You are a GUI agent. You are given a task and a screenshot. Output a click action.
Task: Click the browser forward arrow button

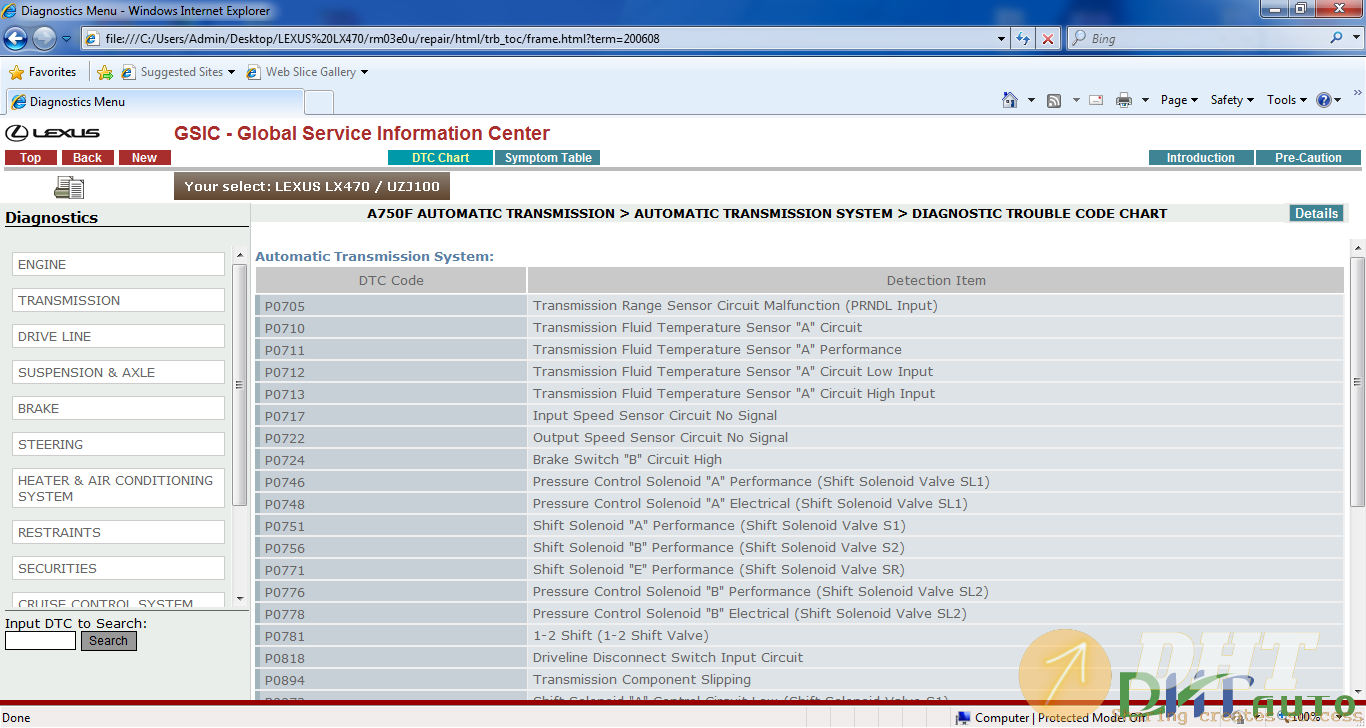tap(44, 39)
